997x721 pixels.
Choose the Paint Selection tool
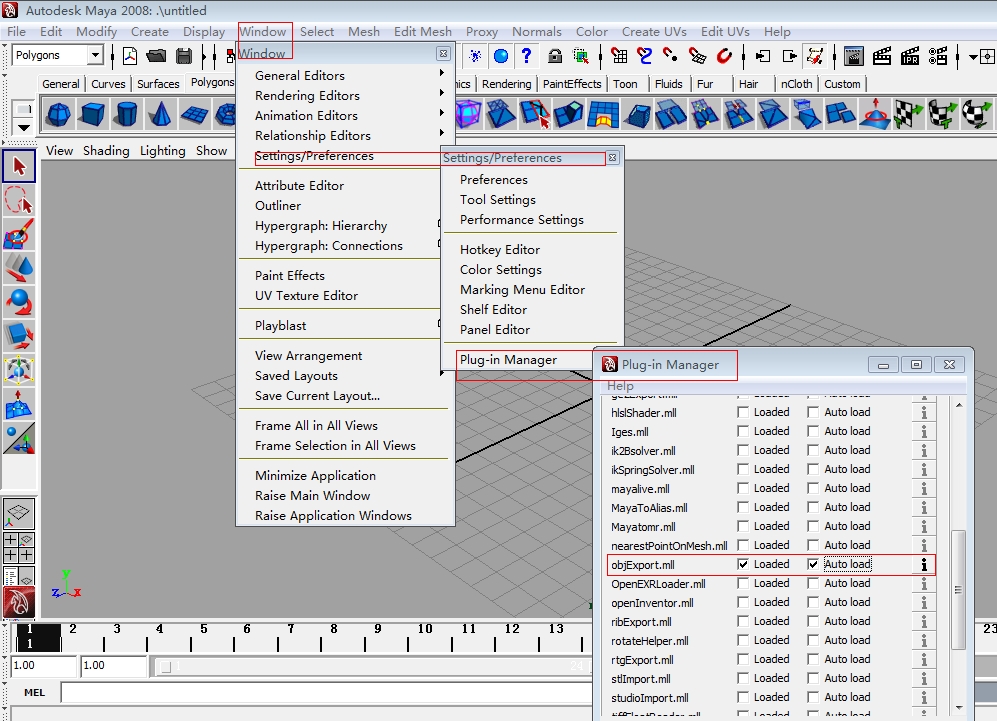18,234
